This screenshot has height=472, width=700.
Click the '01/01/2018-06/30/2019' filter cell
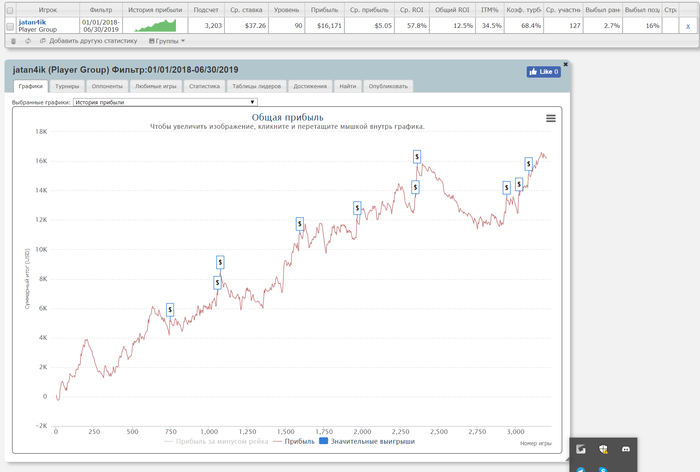point(101,26)
